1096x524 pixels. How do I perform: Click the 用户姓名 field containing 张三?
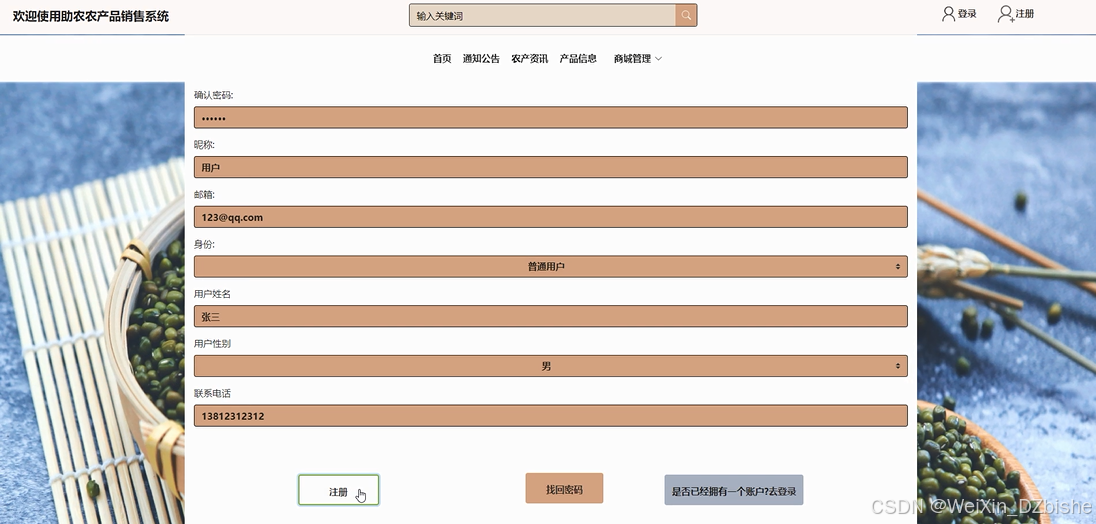click(551, 316)
